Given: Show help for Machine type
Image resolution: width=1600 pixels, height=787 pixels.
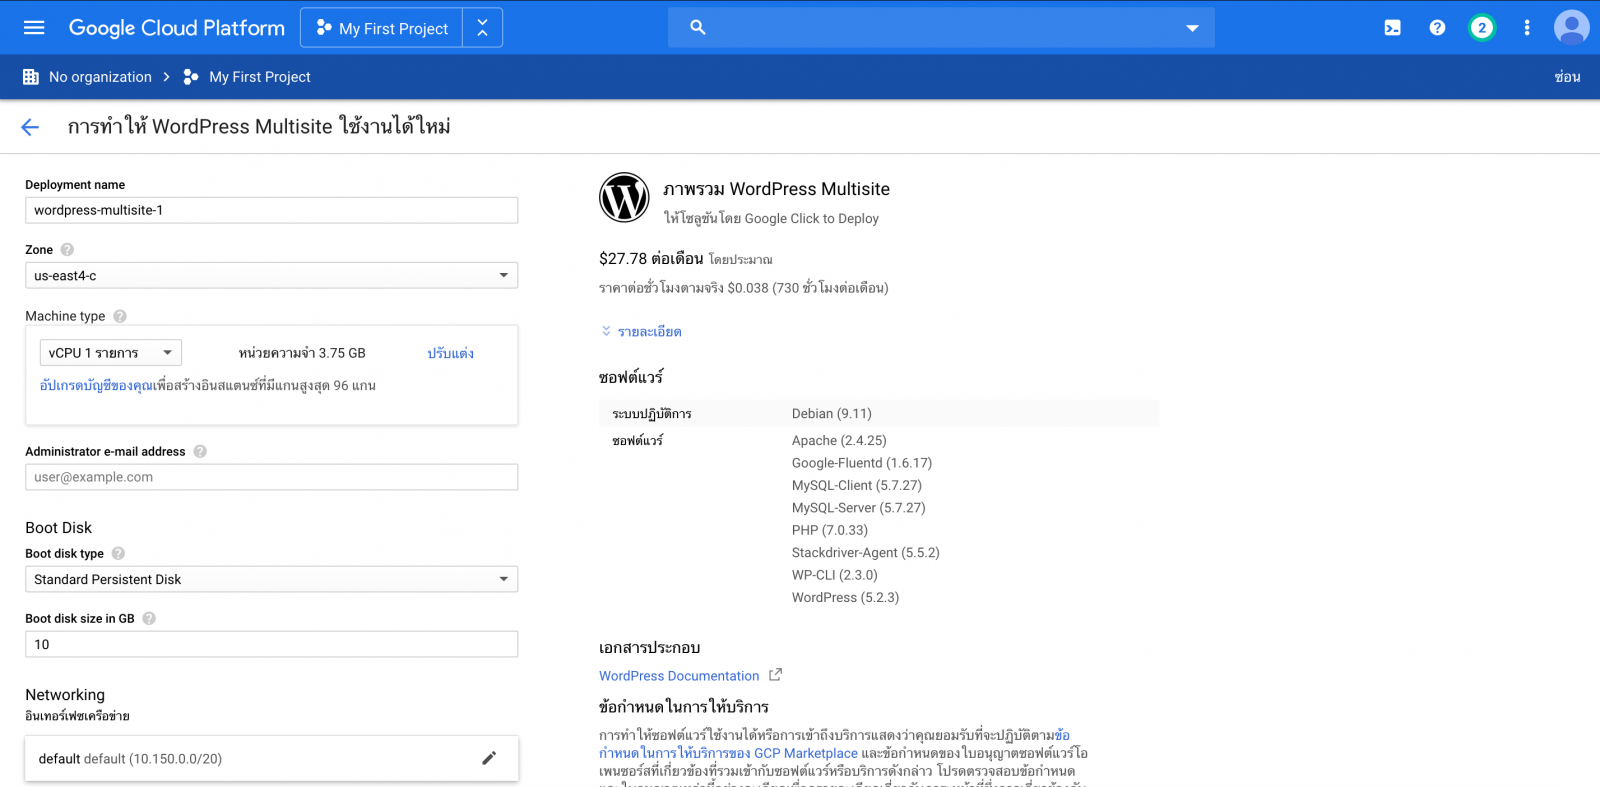Looking at the screenshot, I should 120,316.
